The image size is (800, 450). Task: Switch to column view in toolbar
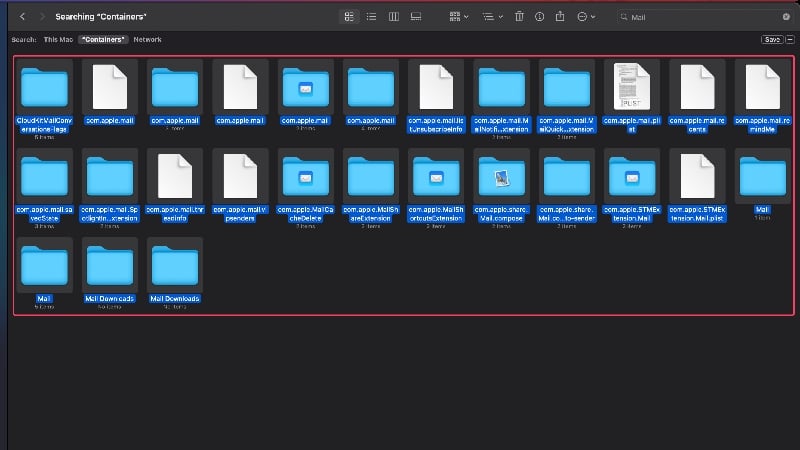394,17
